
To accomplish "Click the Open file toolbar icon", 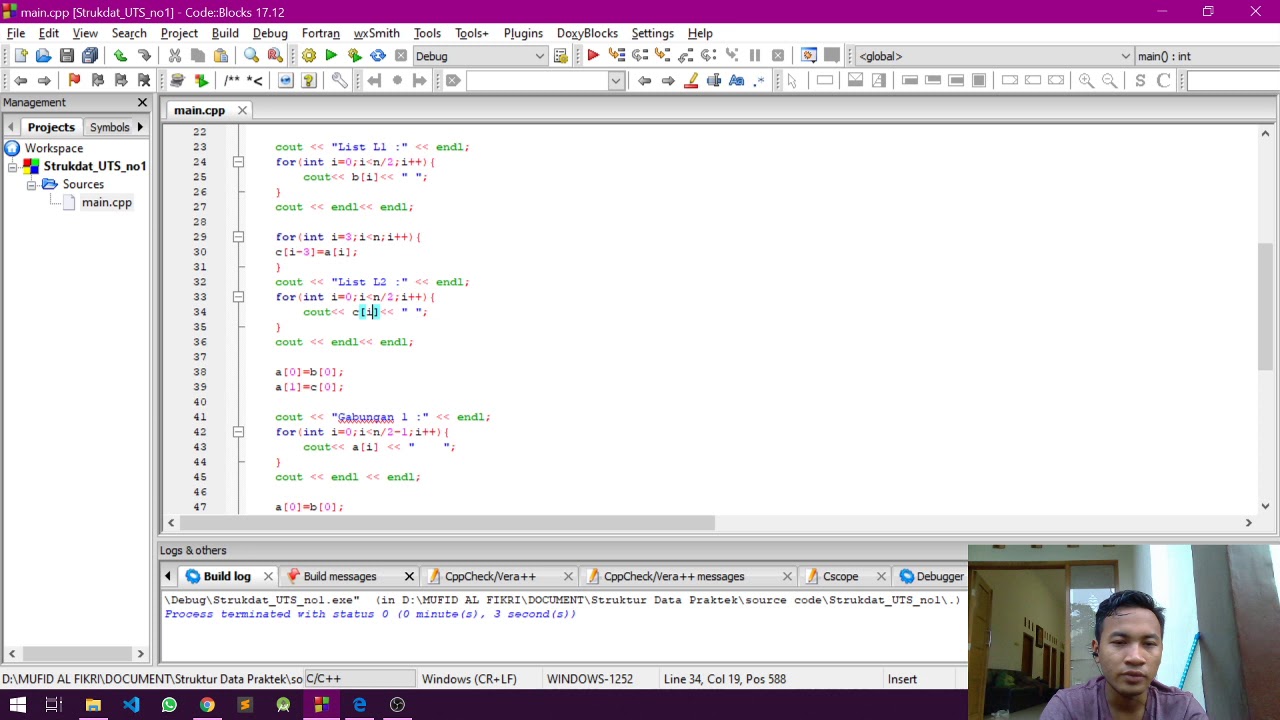I will click(43, 56).
